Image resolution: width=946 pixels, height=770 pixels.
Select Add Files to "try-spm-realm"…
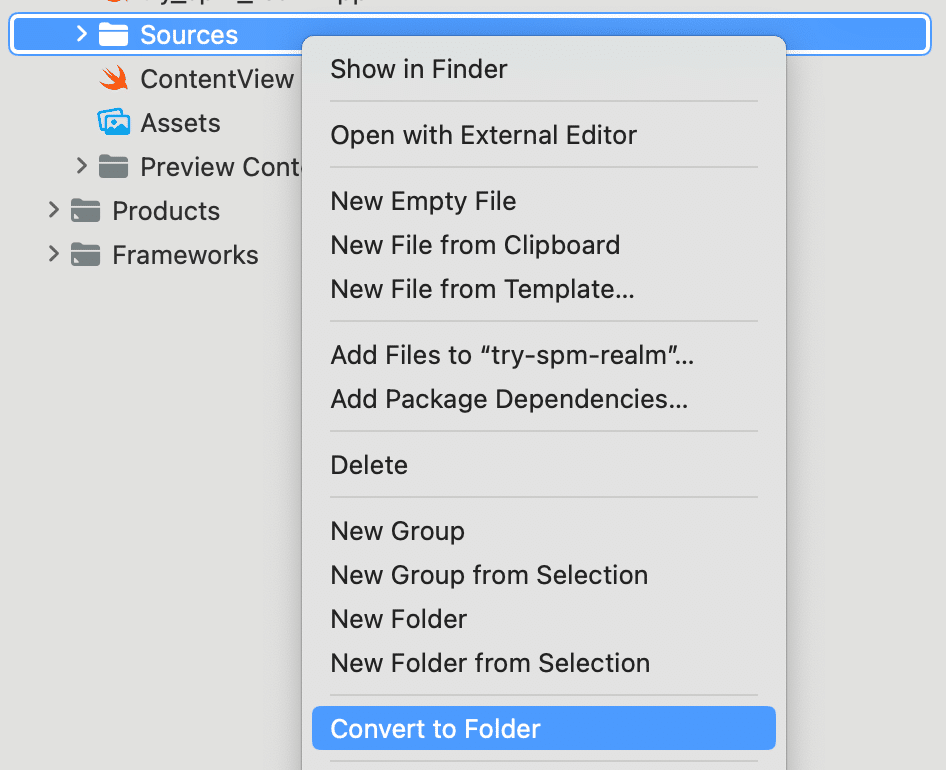[512, 354]
